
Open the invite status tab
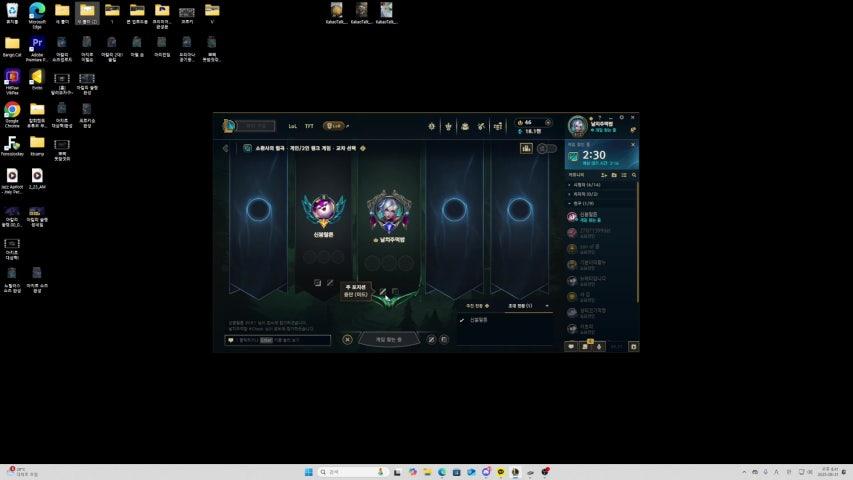pos(520,306)
